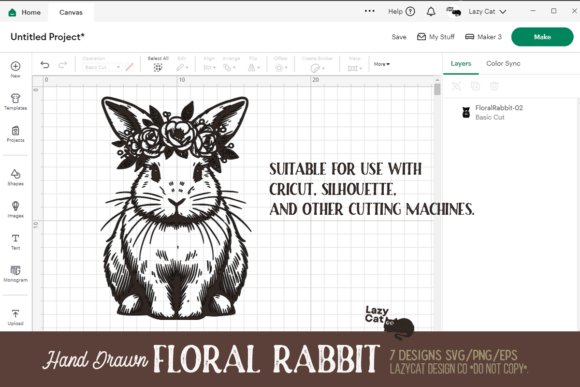Open the Arrange dropdown
The height and width of the screenshot is (387, 580).
pos(231,64)
